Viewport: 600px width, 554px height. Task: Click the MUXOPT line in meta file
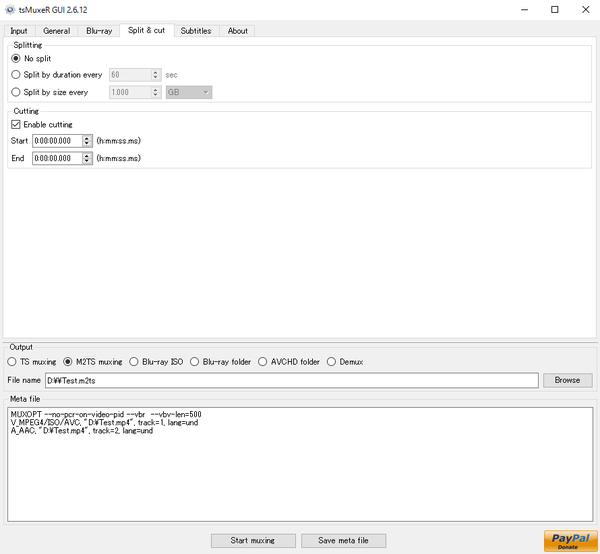pos(106,414)
